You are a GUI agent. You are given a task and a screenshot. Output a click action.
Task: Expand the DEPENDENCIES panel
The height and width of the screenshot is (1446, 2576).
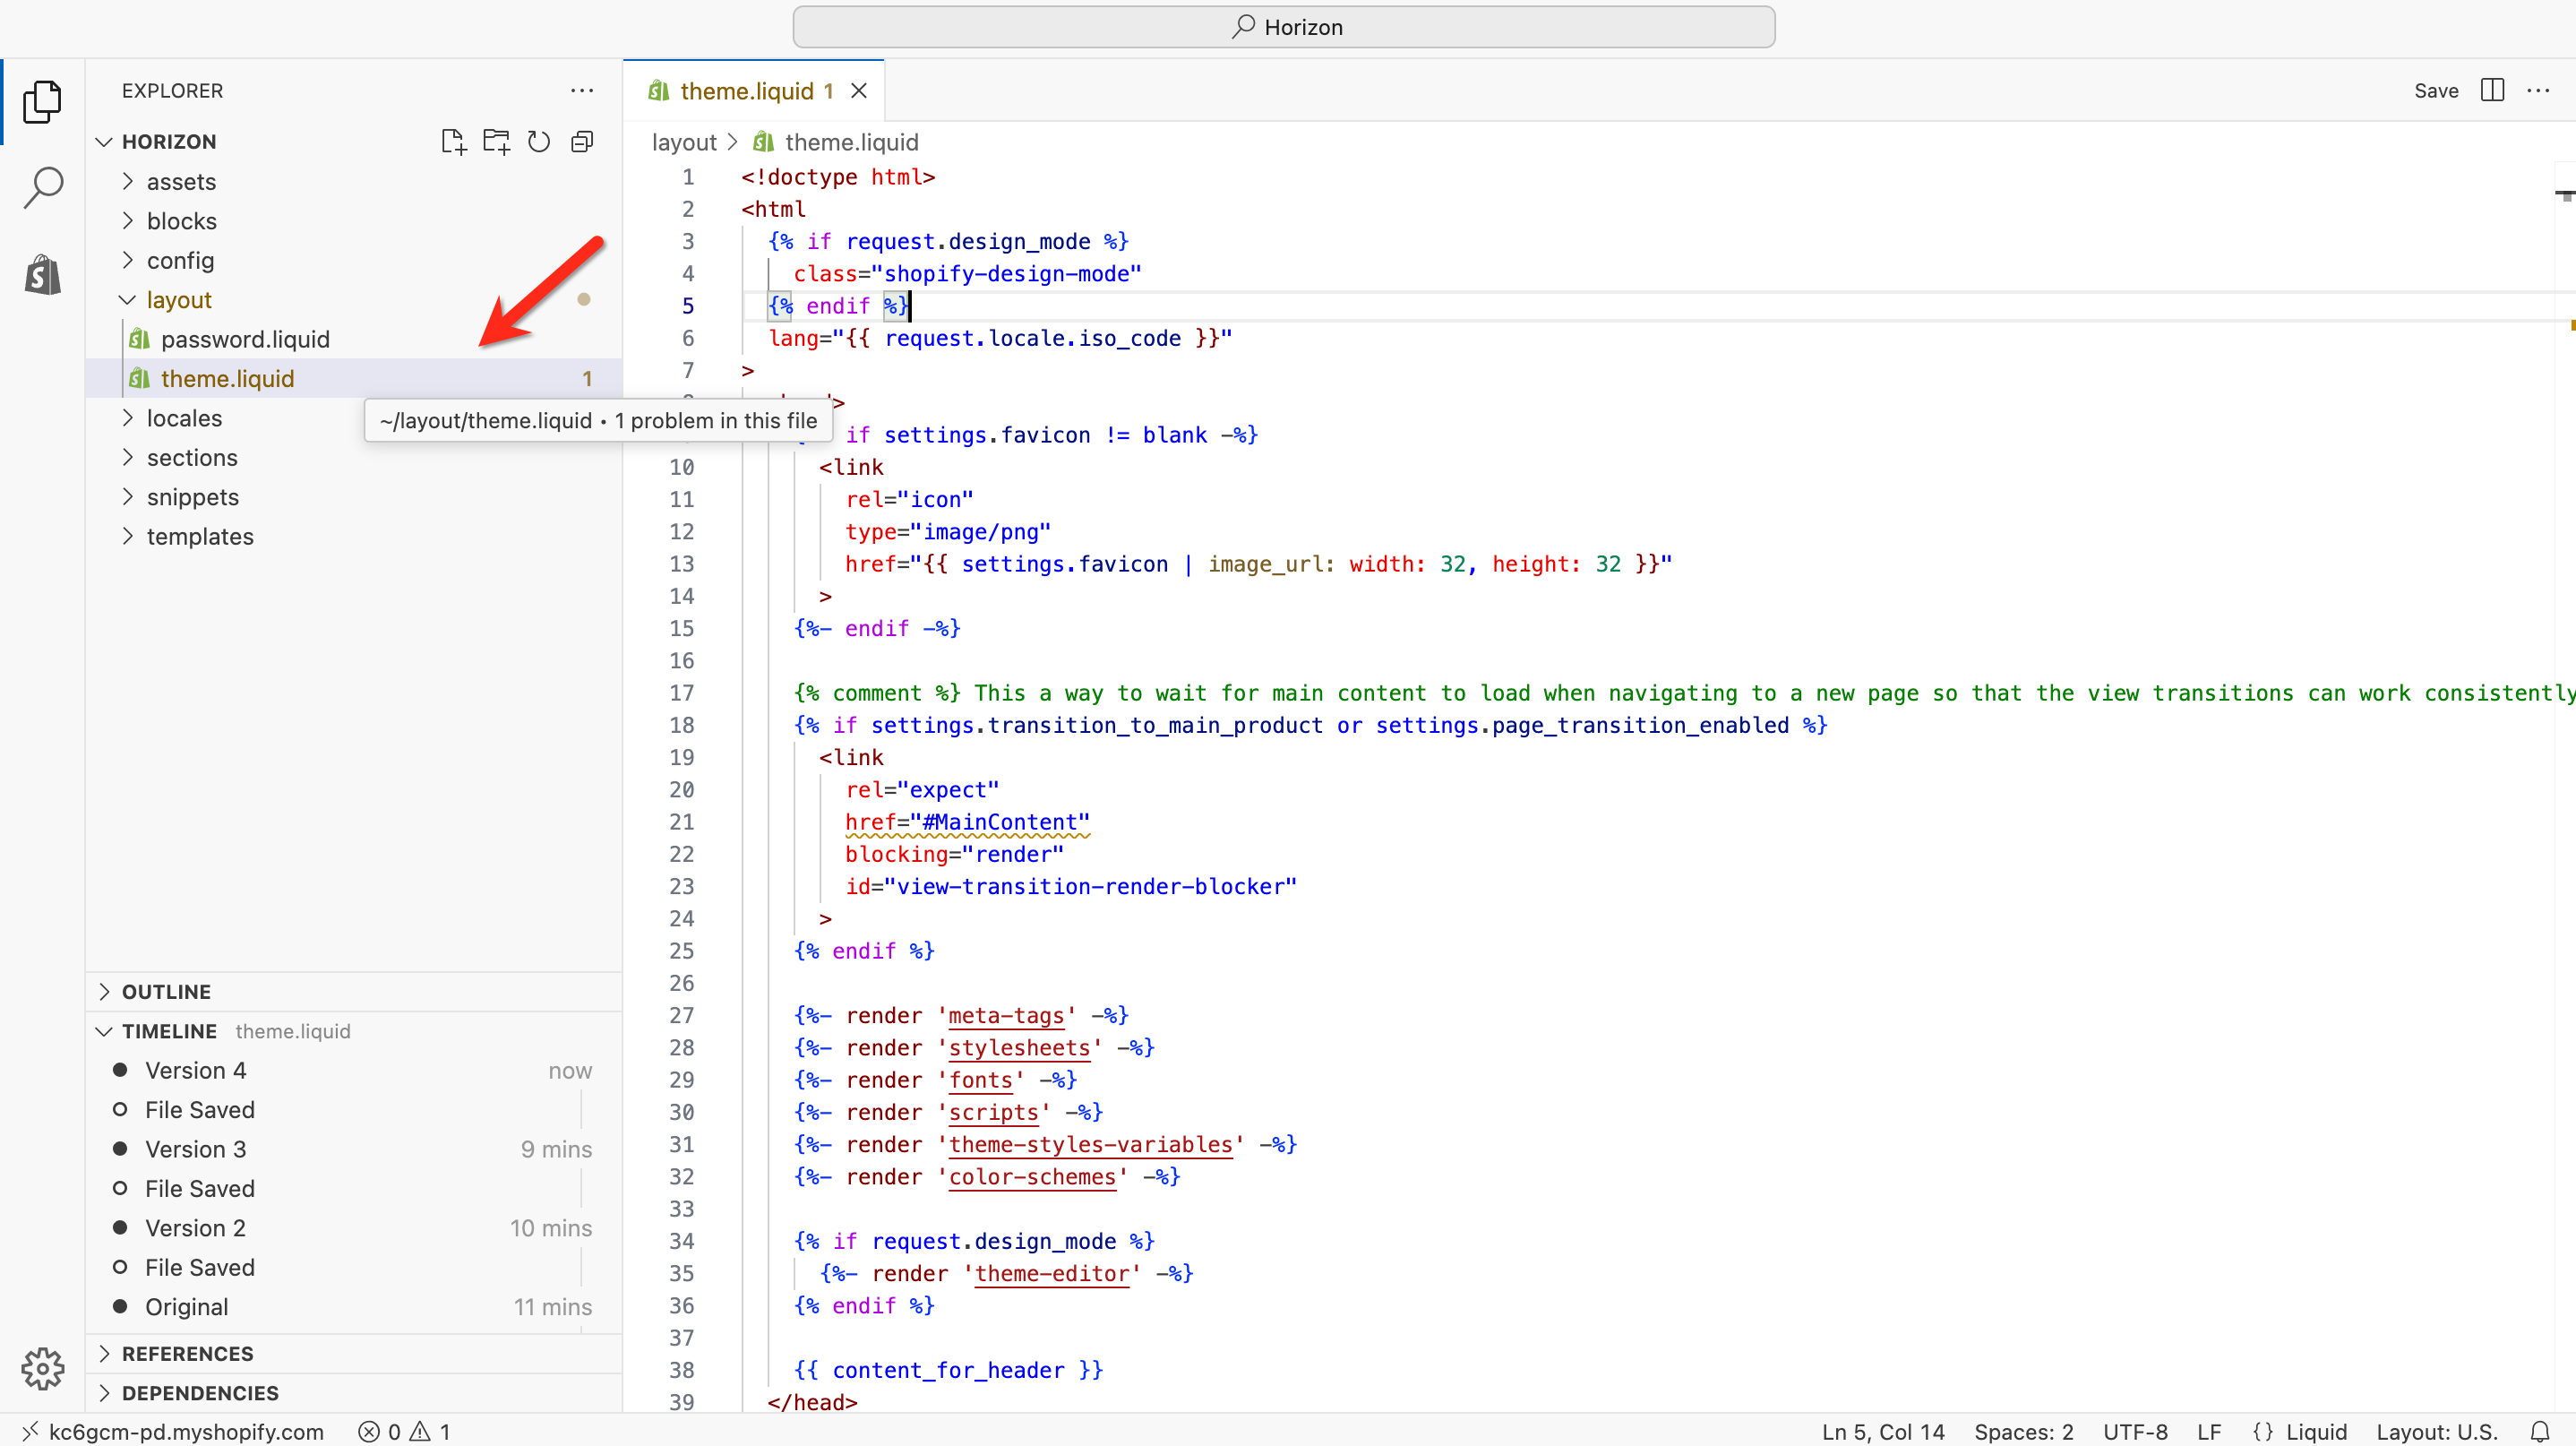200,1393
